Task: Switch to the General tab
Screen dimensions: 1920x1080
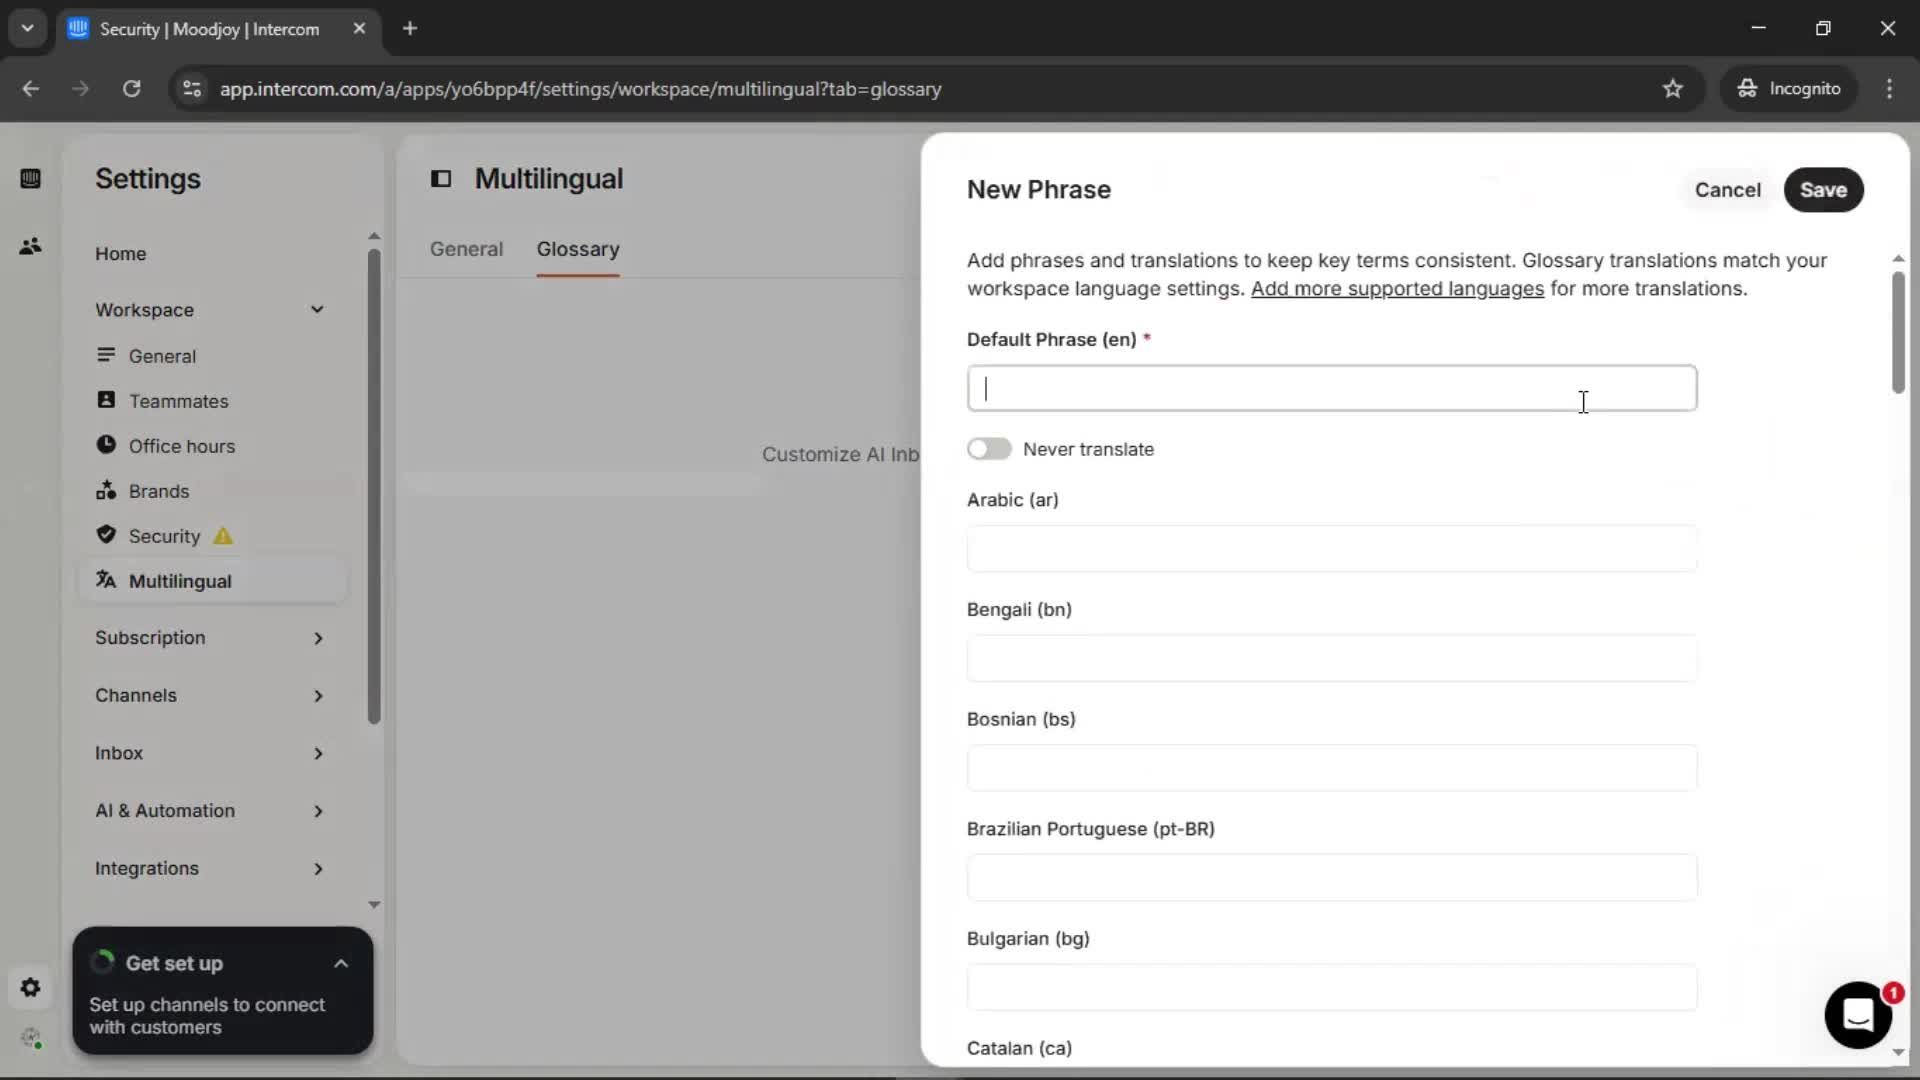Action: tap(466, 249)
